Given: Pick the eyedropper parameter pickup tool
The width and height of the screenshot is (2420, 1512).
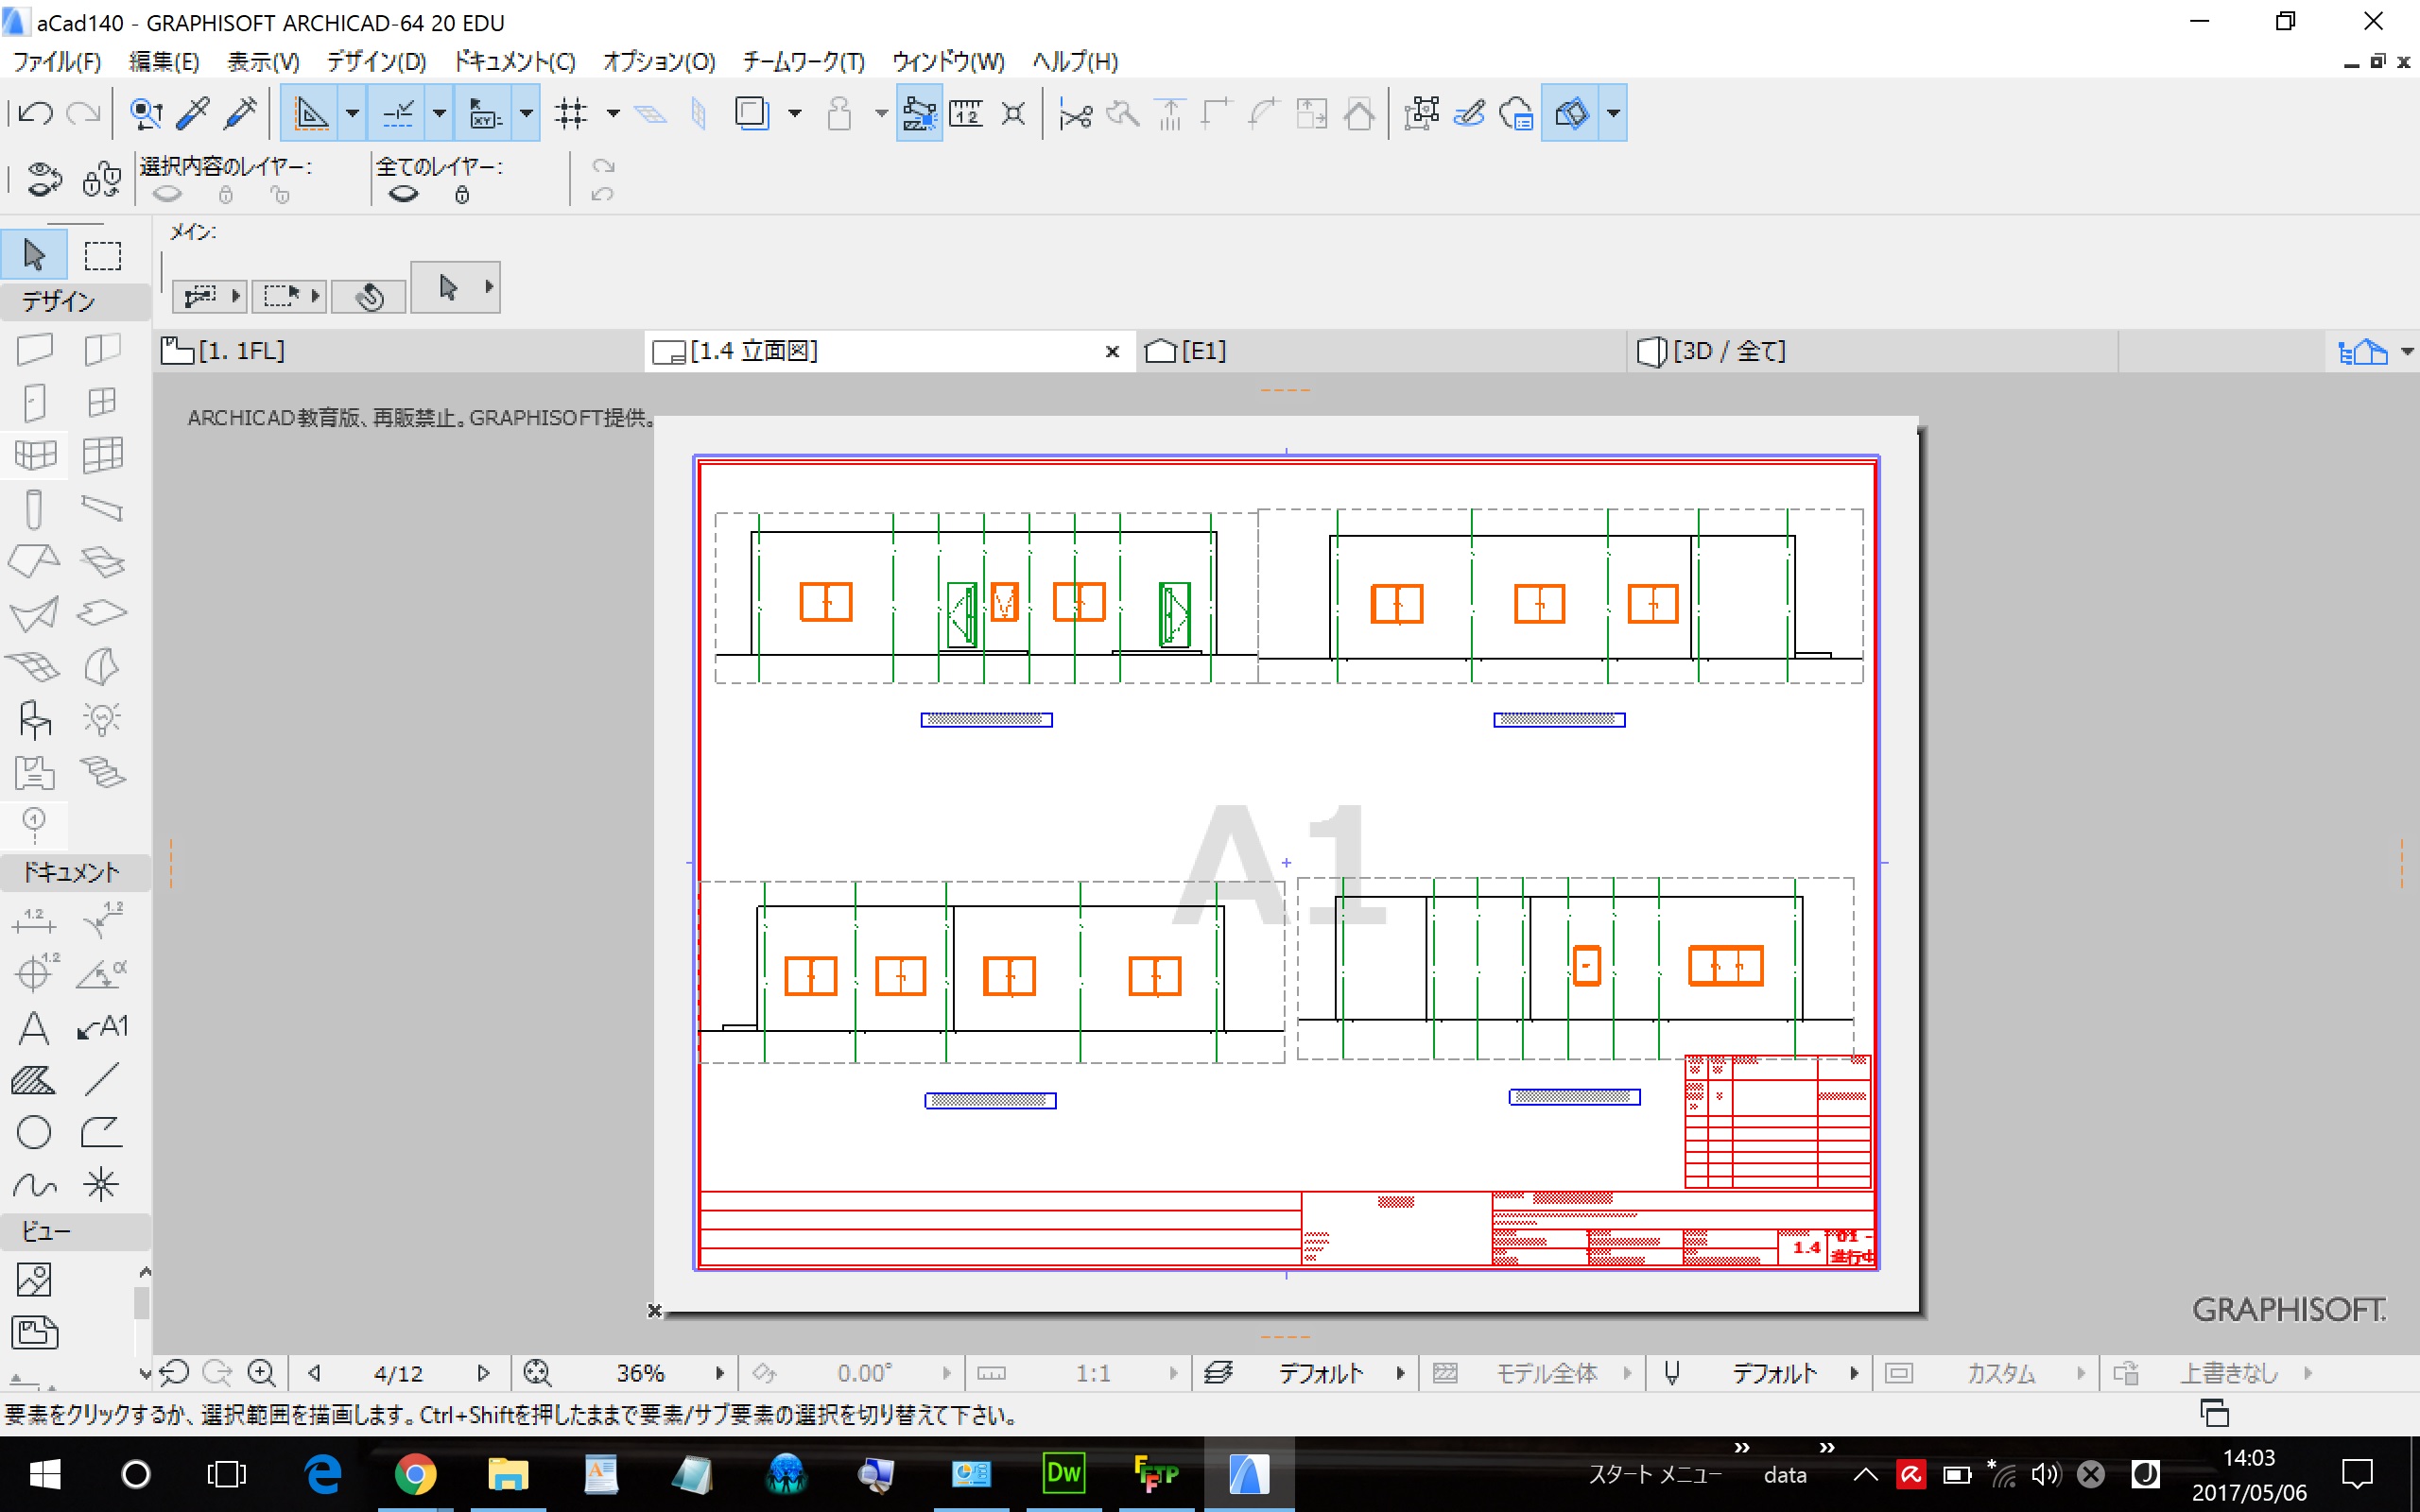Looking at the screenshot, I should click(x=193, y=114).
